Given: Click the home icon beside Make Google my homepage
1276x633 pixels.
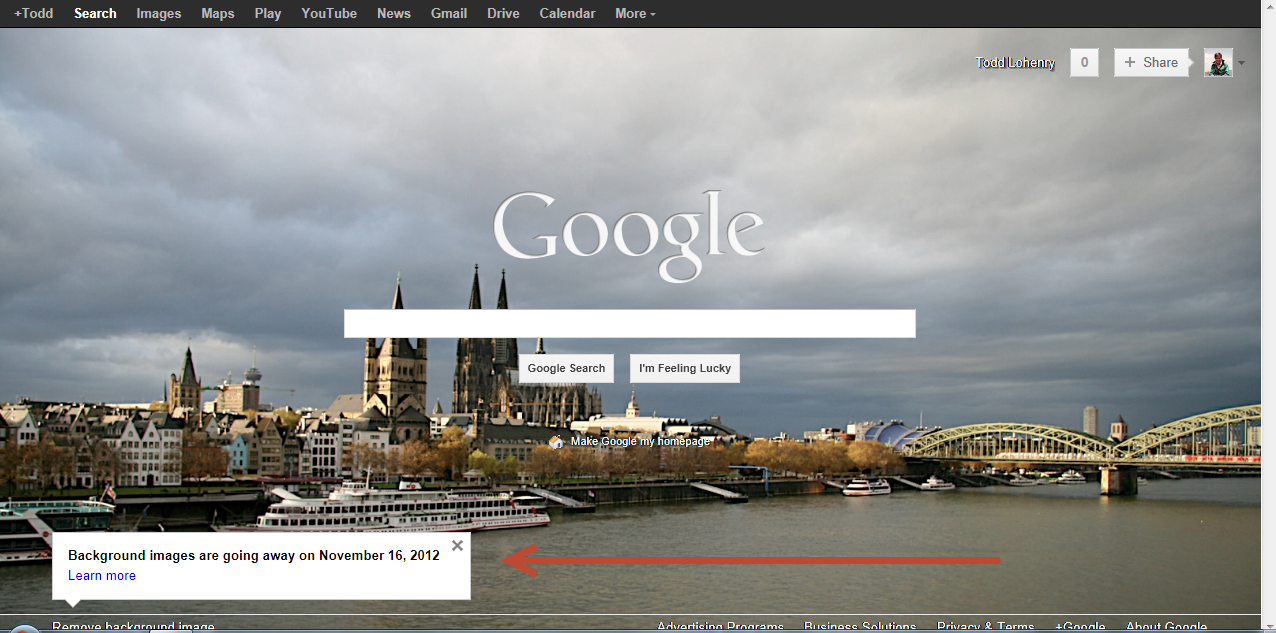Looking at the screenshot, I should 556,442.
